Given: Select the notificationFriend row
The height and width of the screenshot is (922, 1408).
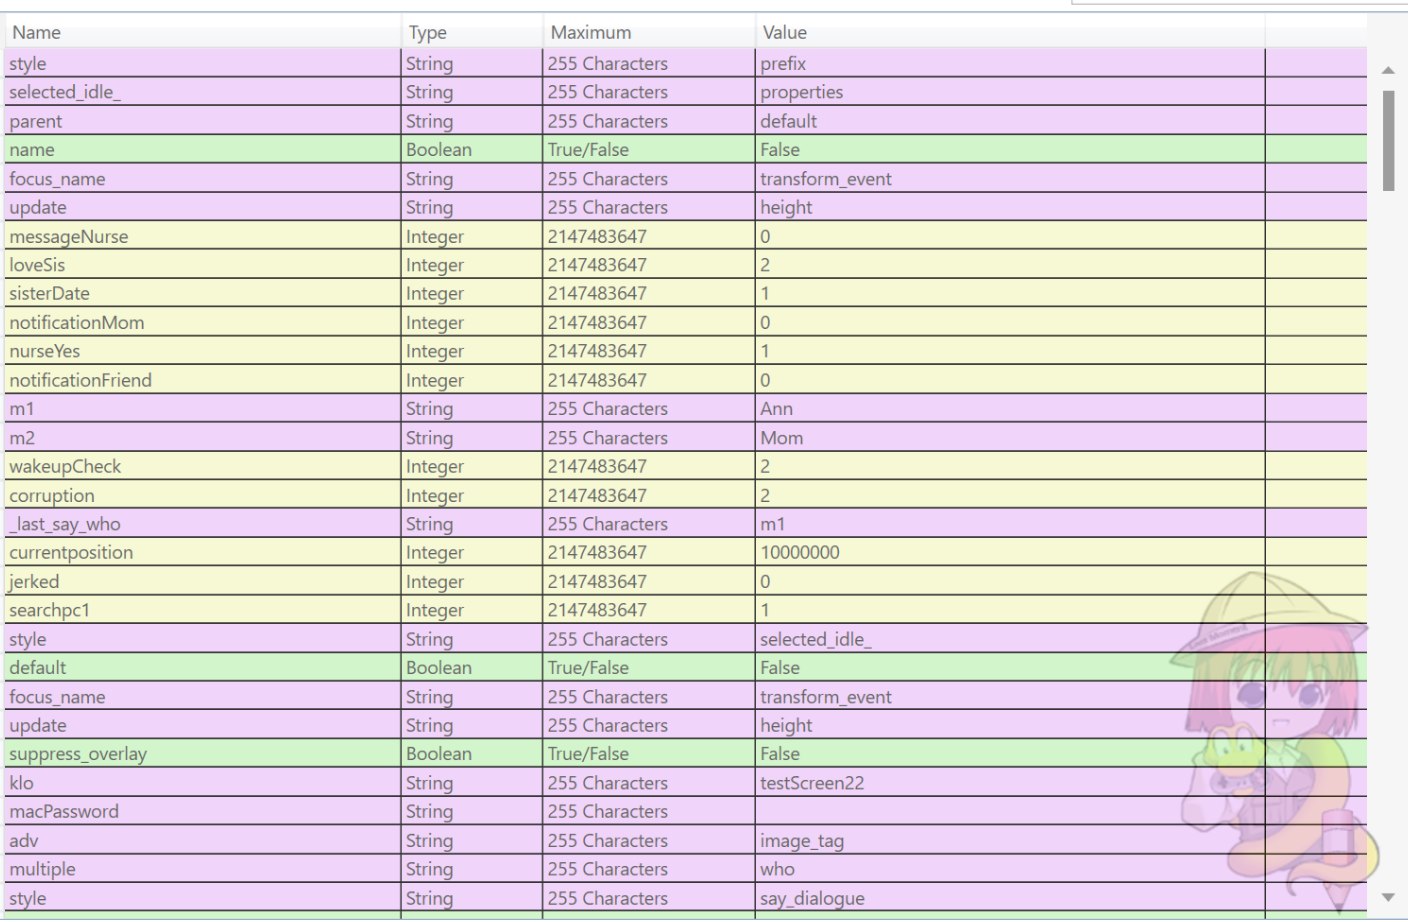Looking at the screenshot, I should click(685, 380).
